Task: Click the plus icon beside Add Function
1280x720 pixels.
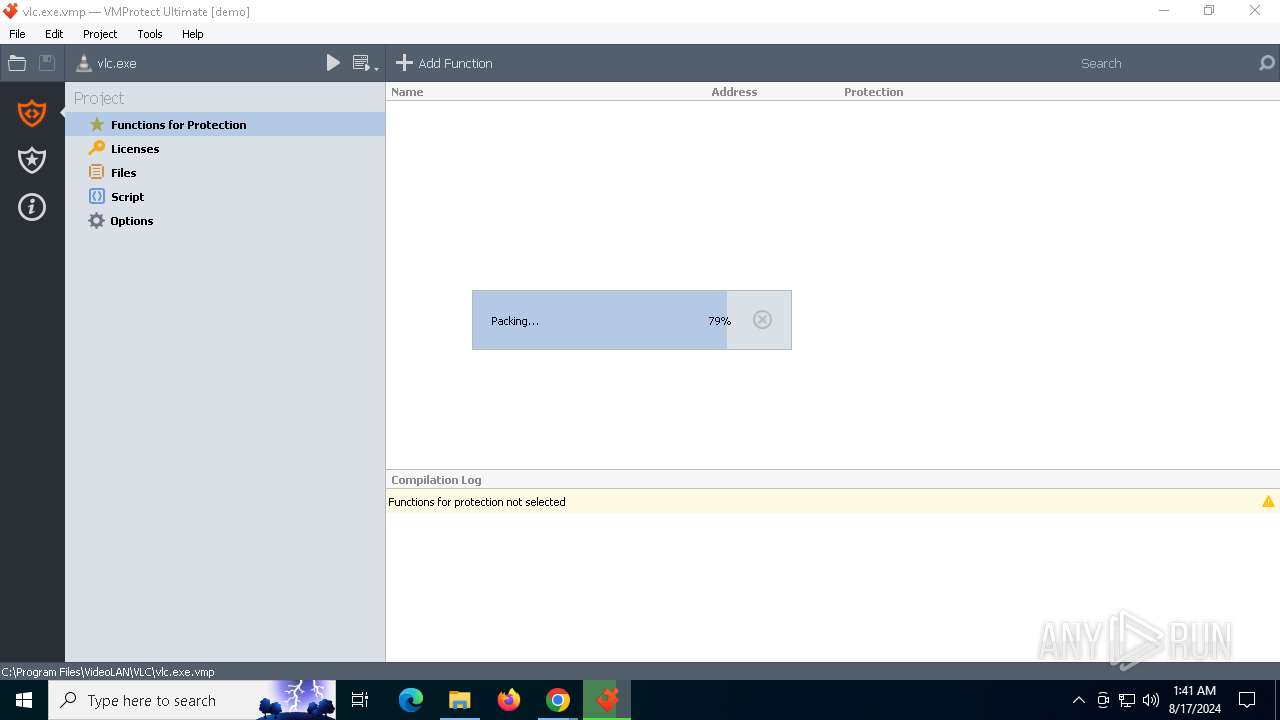Action: tap(404, 63)
